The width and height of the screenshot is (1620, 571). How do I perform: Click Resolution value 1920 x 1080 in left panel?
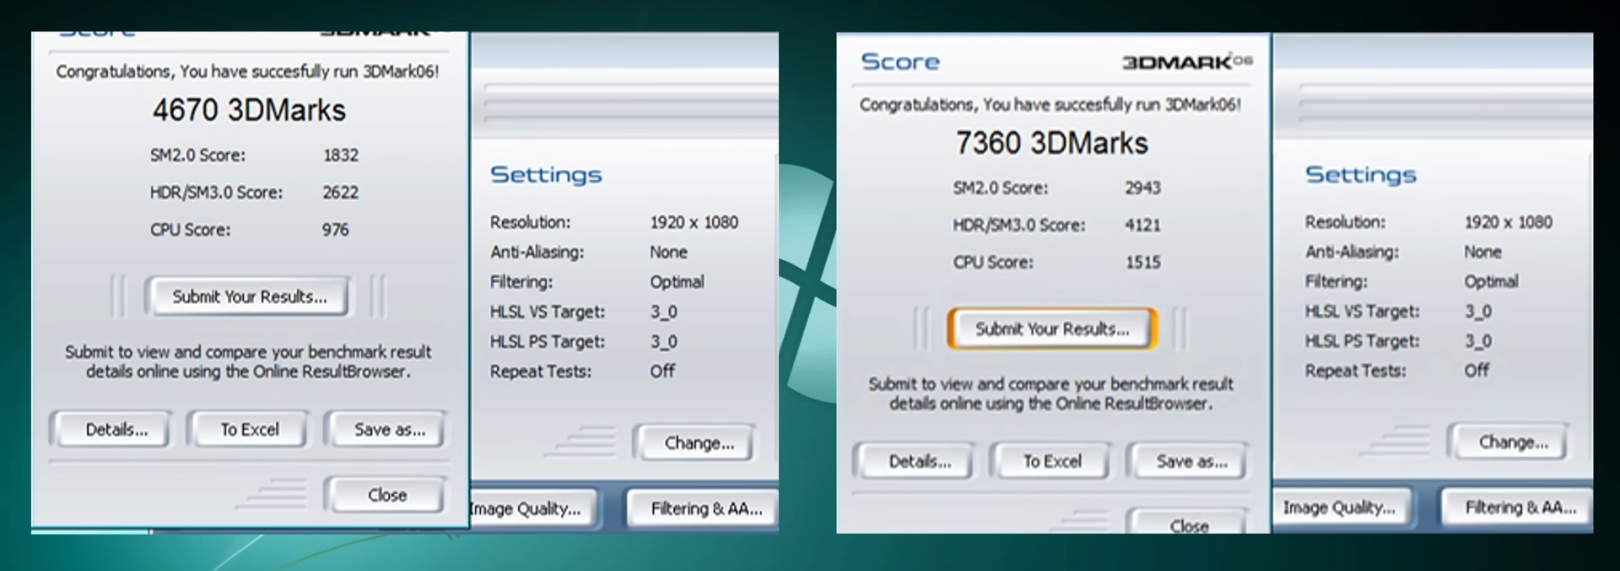tap(694, 222)
